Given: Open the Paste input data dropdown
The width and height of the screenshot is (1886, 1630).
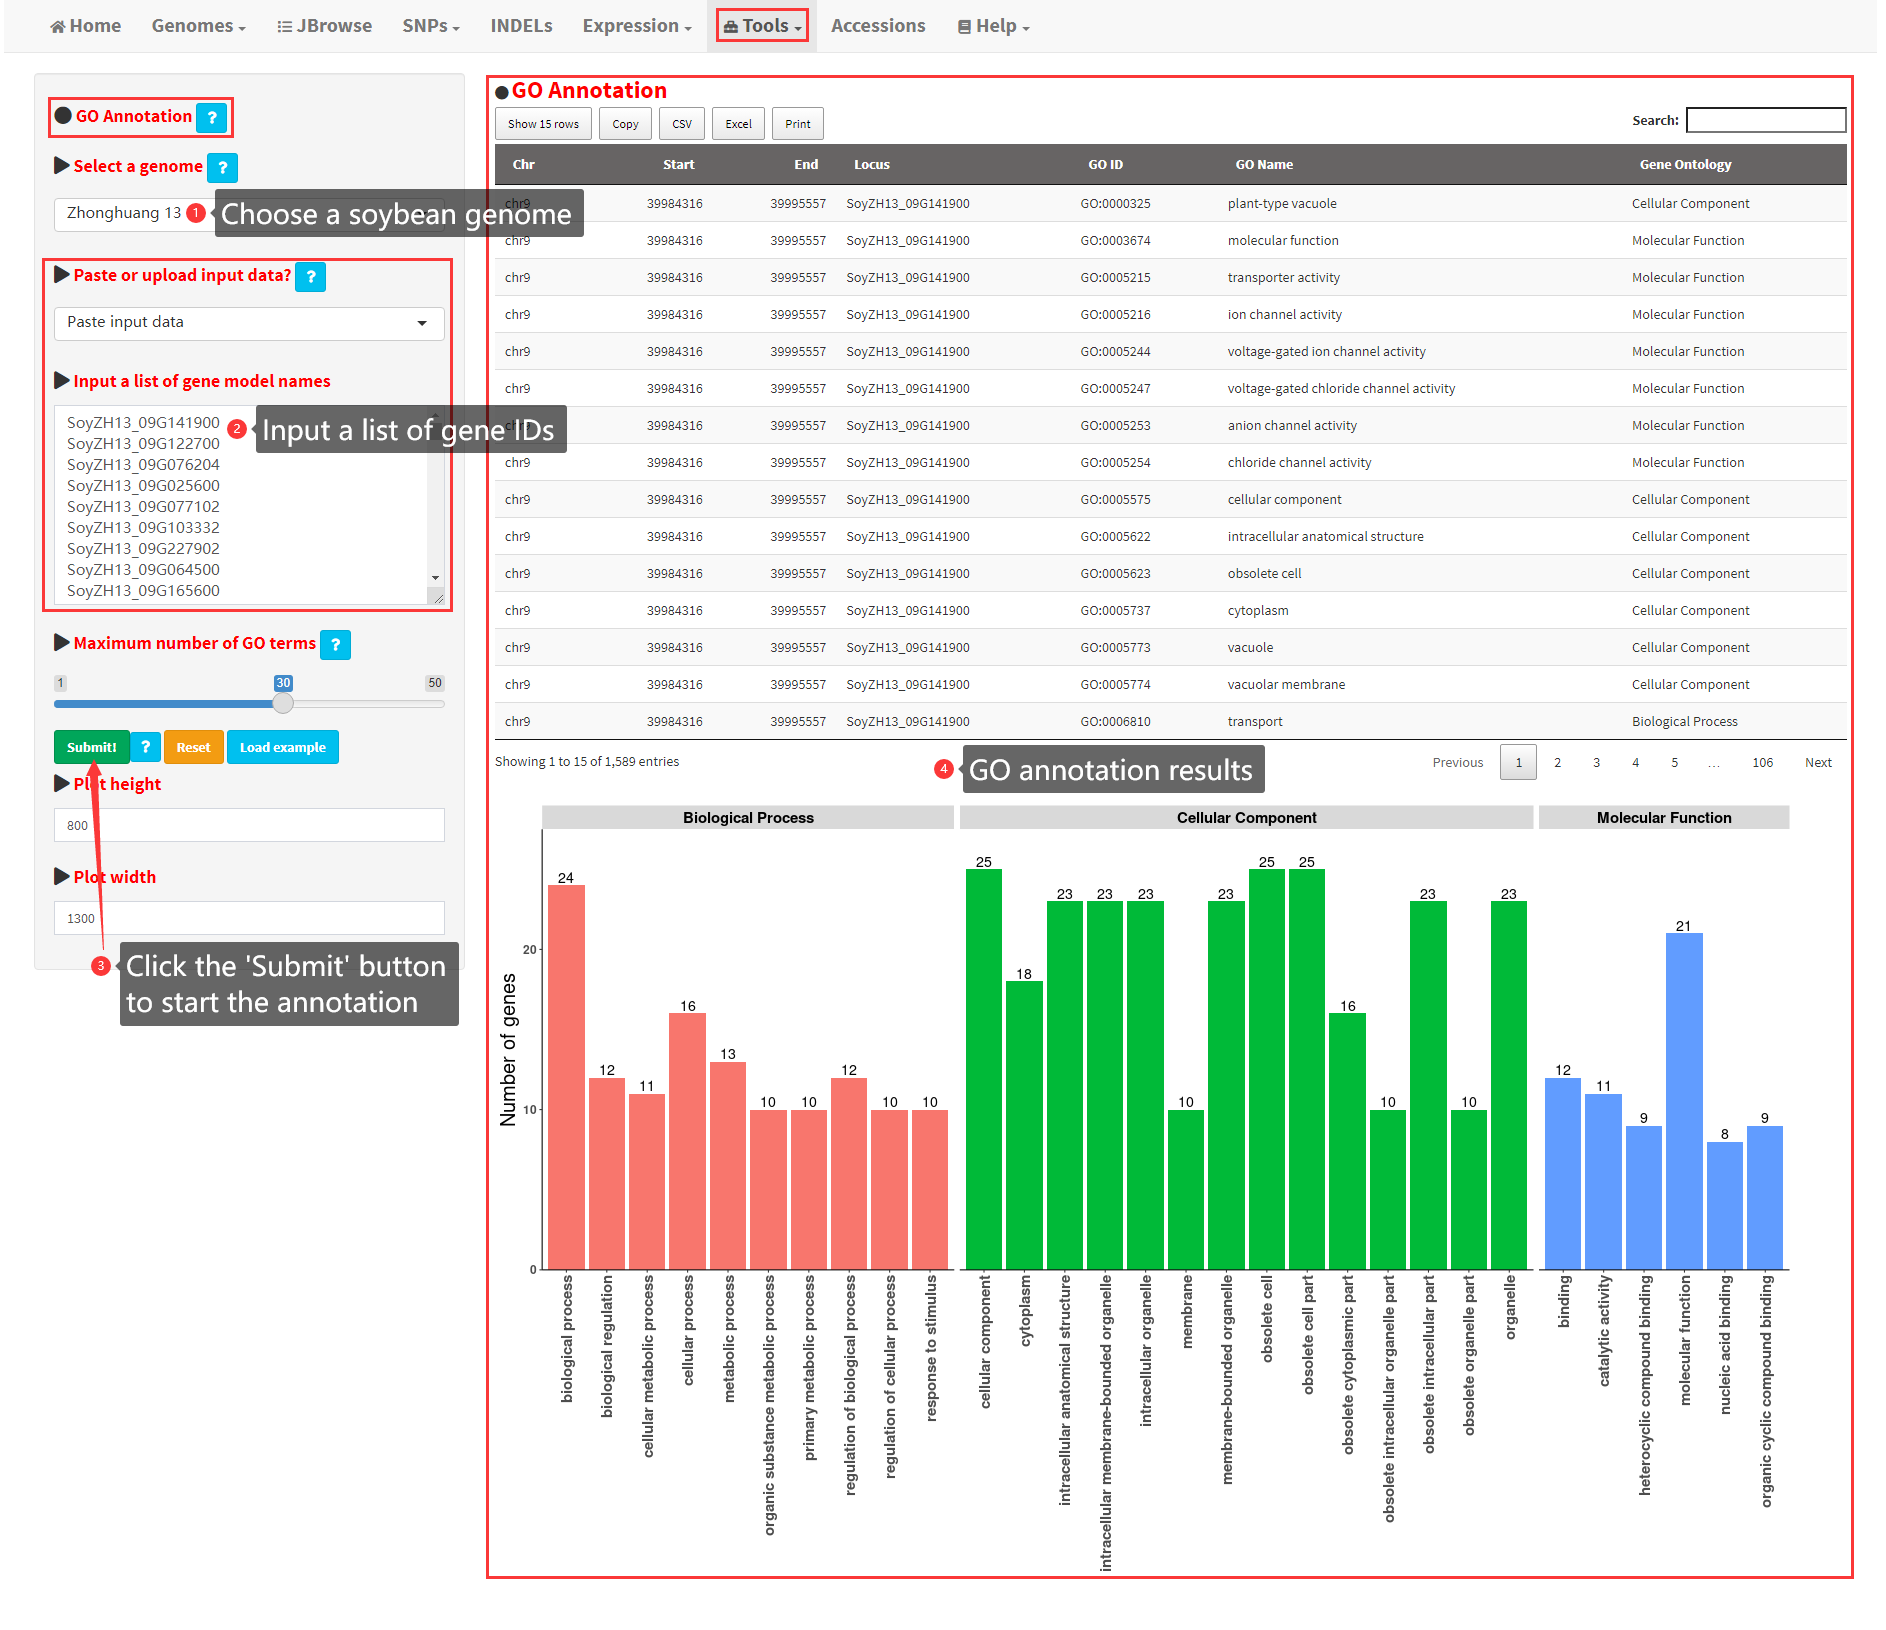Looking at the screenshot, I should [x=248, y=323].
